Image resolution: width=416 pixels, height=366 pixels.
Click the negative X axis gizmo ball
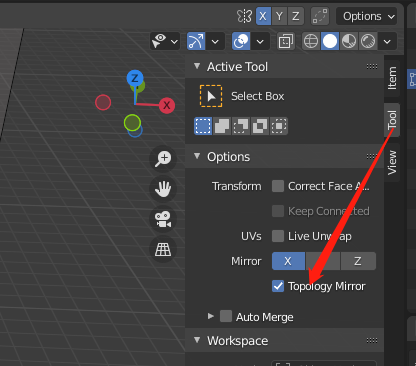click(103, 102)
